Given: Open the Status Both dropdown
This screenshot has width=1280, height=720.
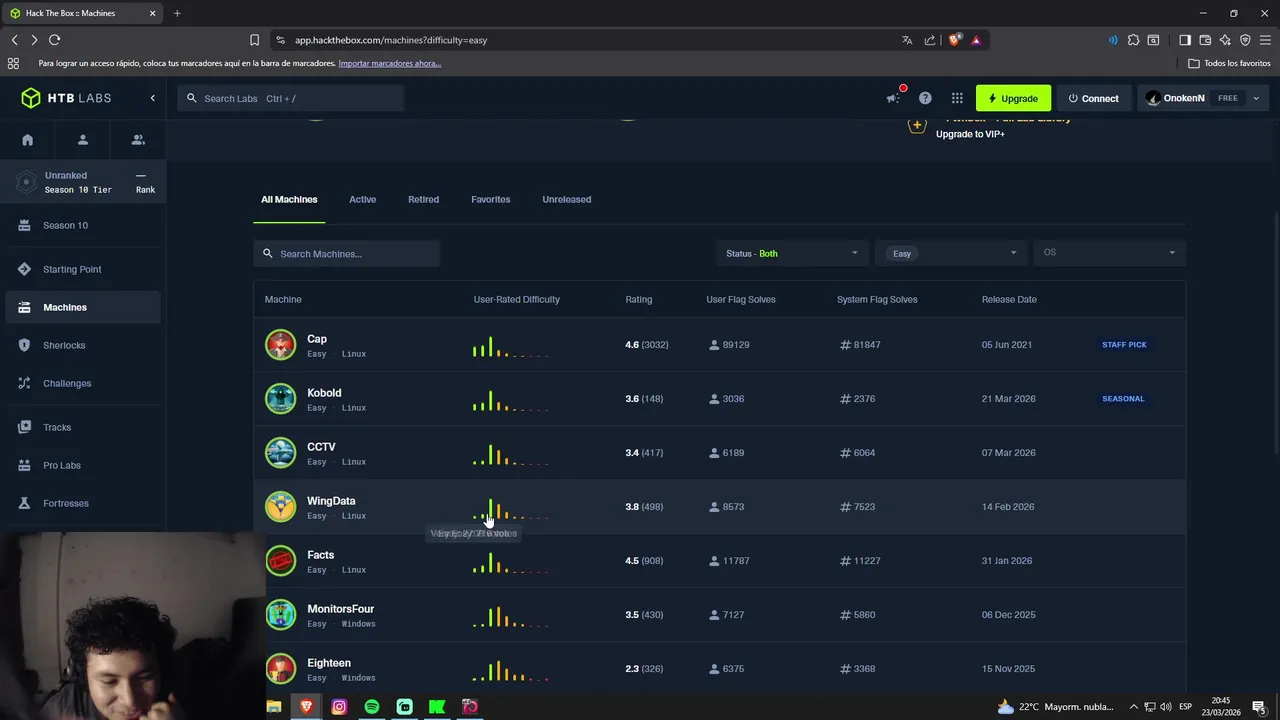Looking at the screenshot, I should [x=791, y=254].
